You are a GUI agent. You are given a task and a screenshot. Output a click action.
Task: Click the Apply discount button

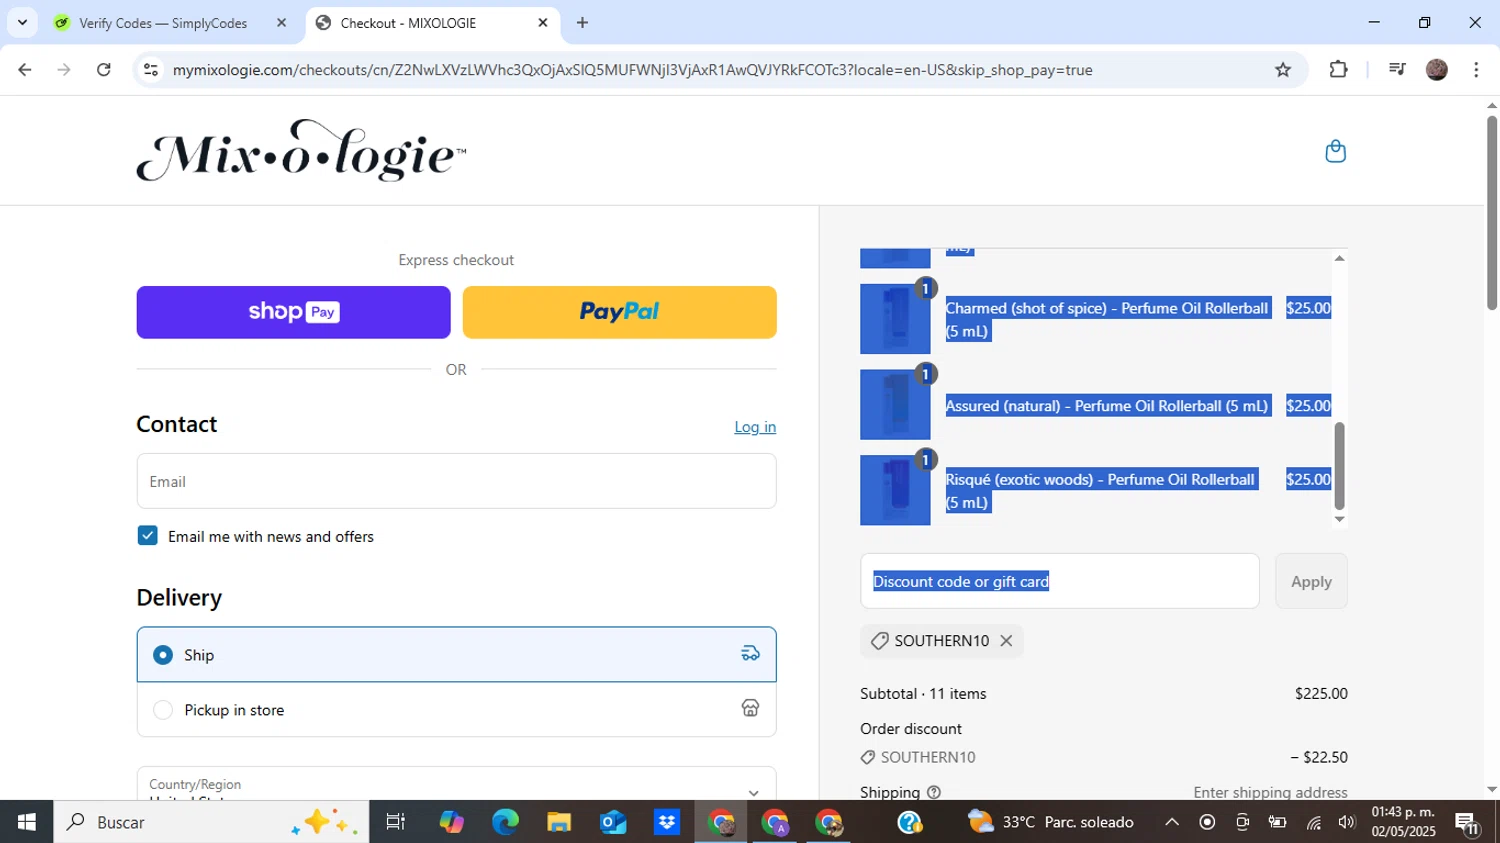(1311, 581)
